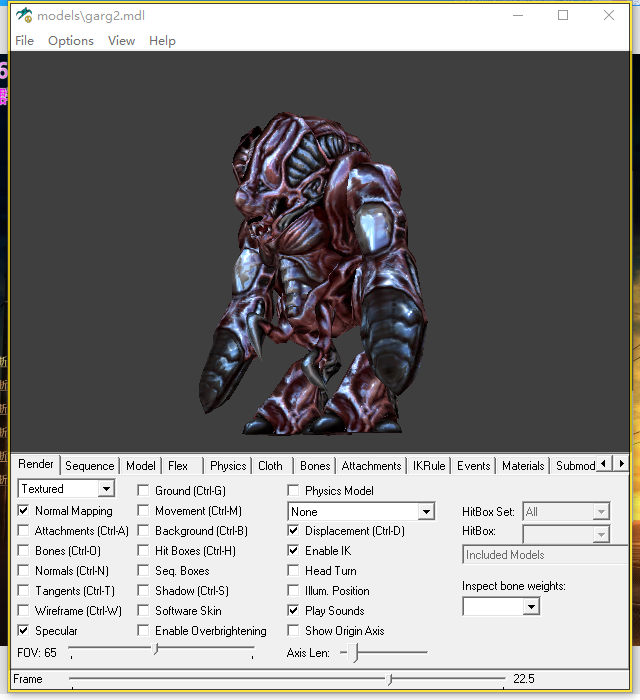
Task: Open the HitBox dropdown
Action: pos(566,534)
